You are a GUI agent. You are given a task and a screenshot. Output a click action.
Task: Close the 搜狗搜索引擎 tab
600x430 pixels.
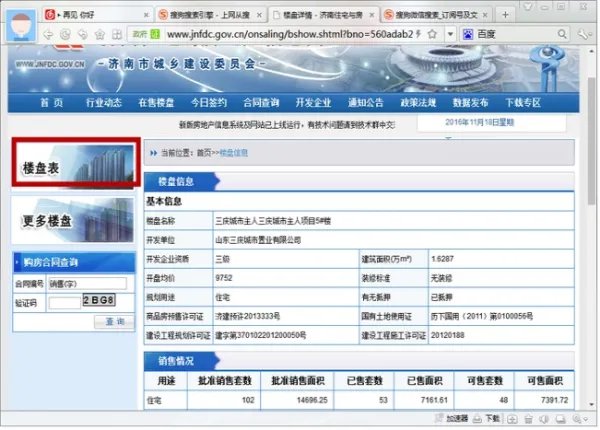[x=259, y=15]
